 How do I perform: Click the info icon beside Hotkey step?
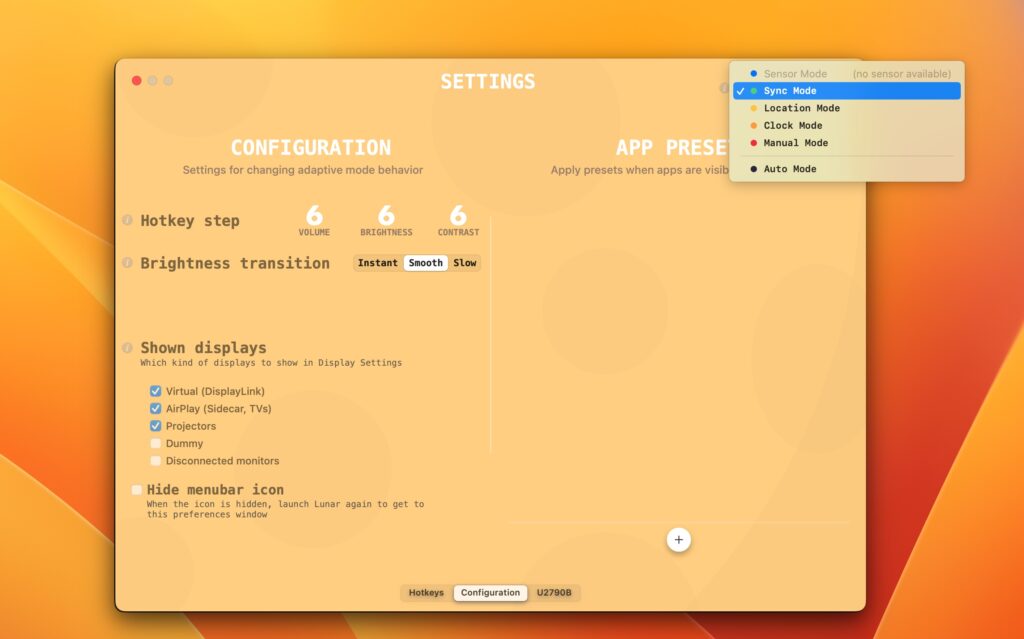(127, 221)
